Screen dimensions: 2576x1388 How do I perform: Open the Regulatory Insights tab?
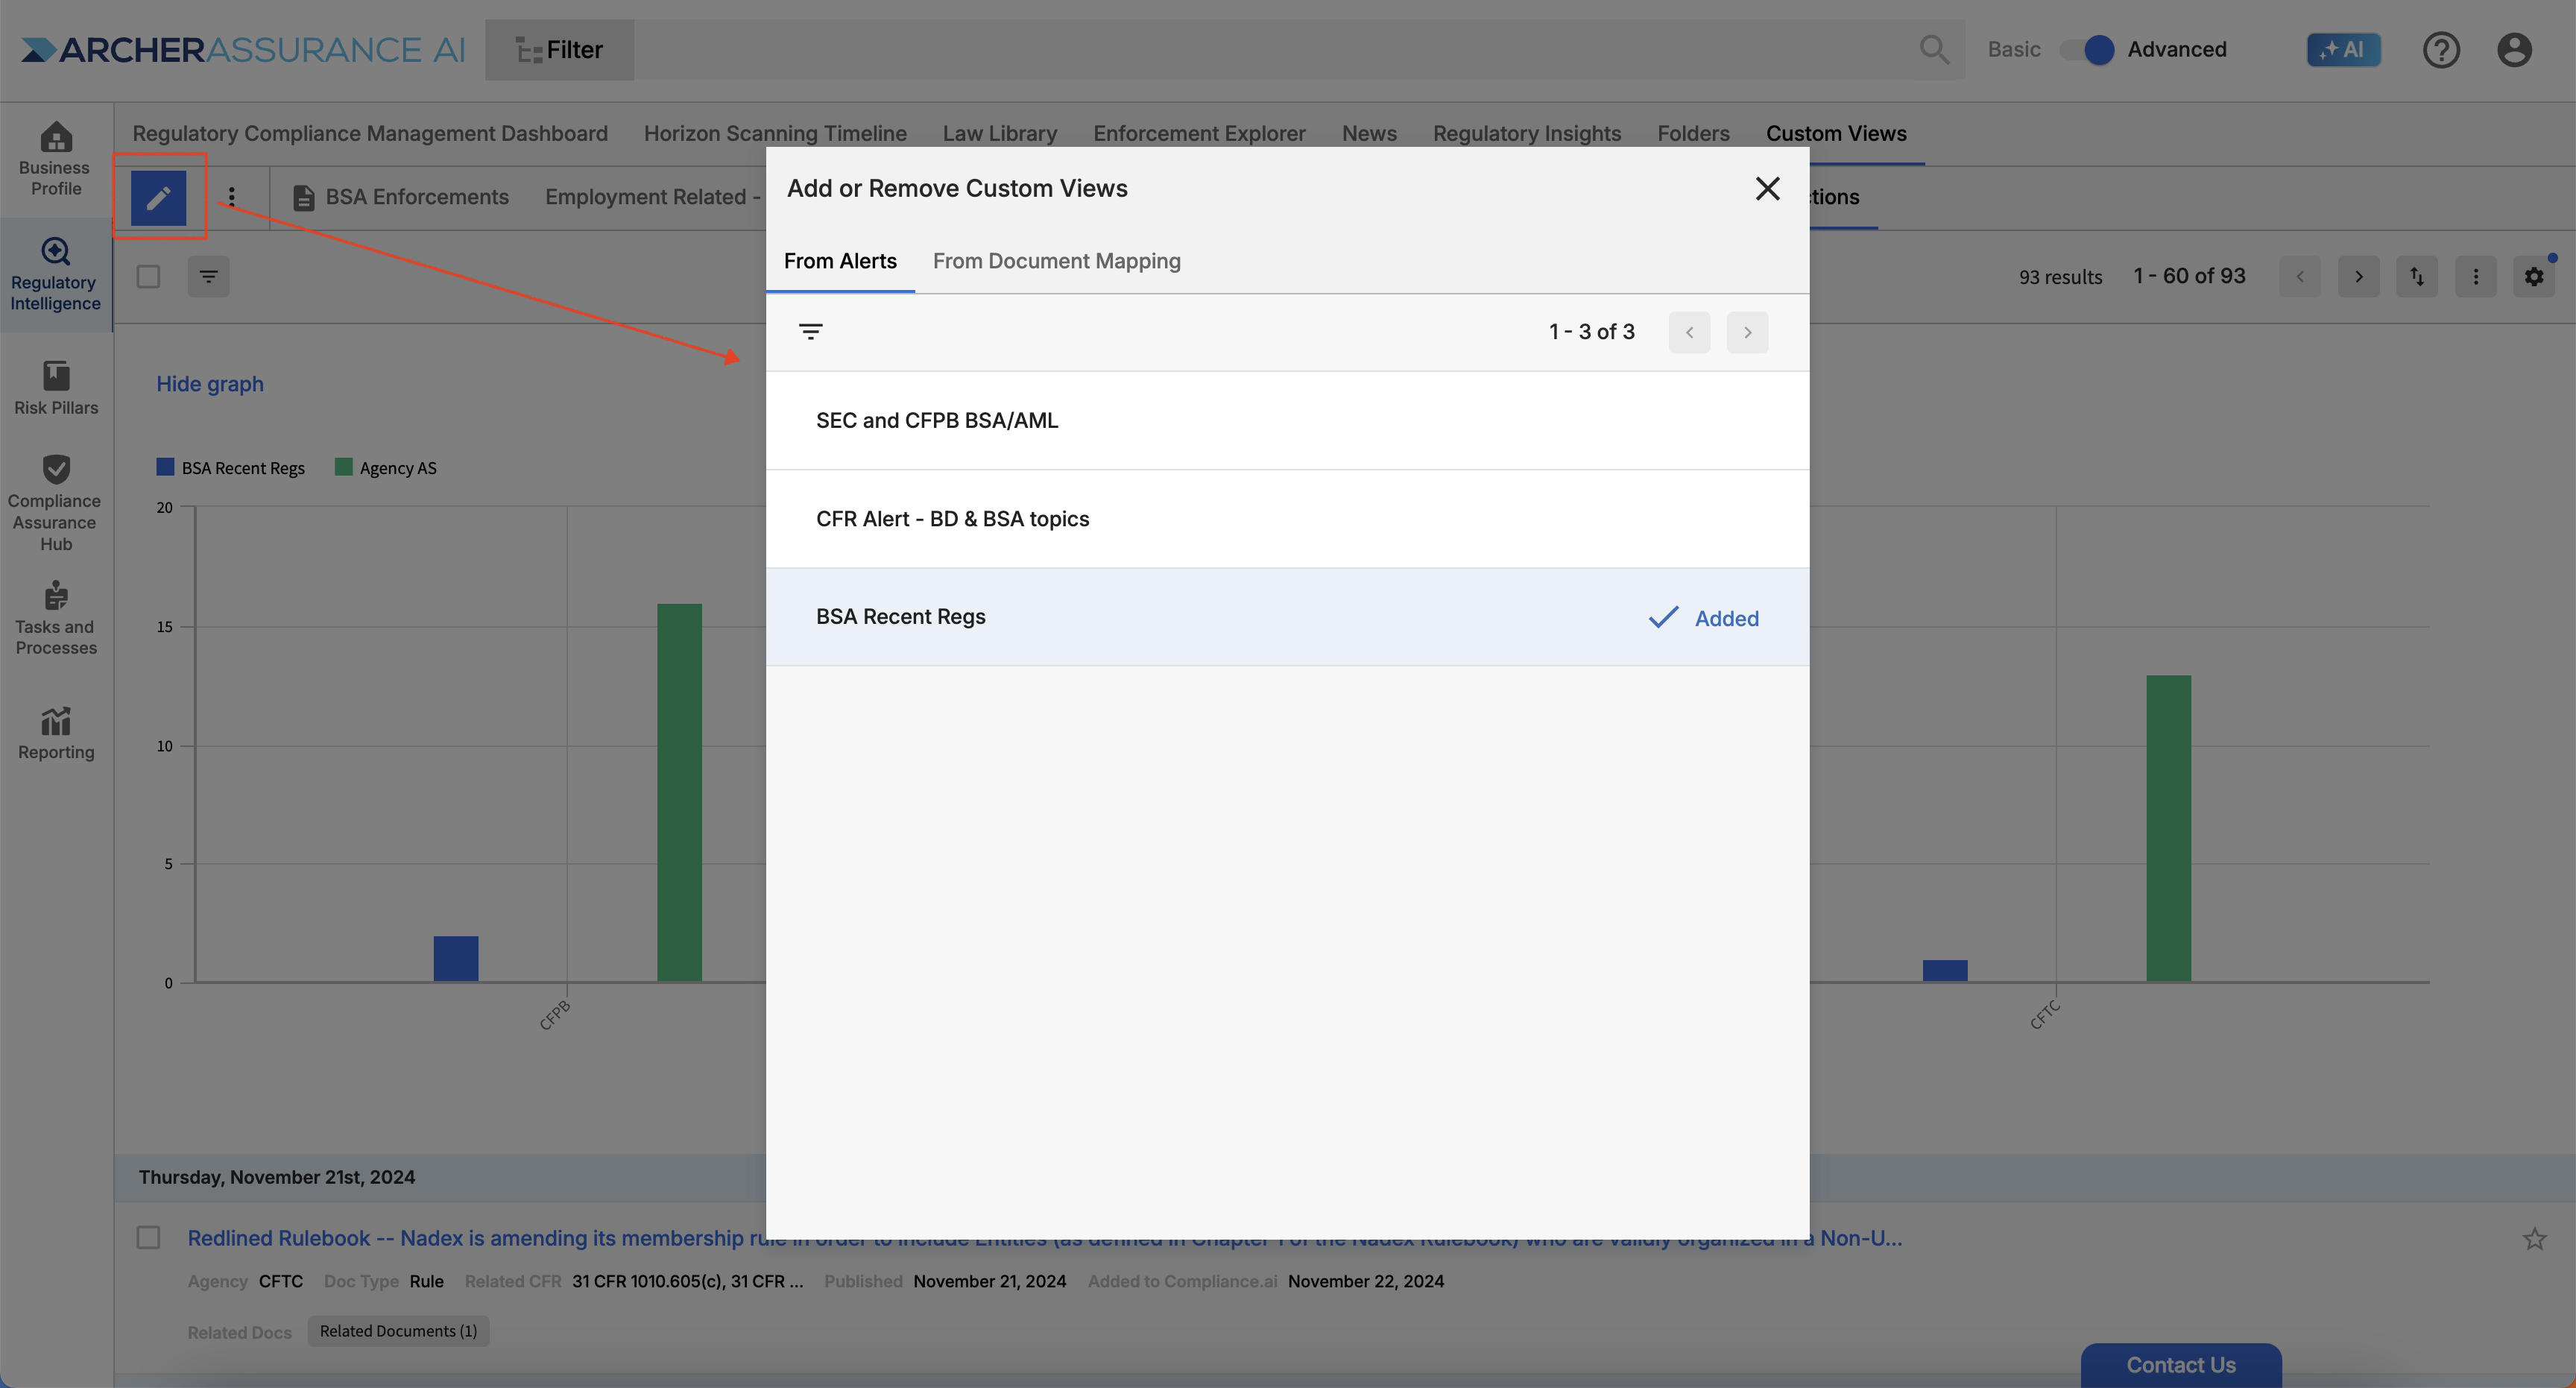1526,133
